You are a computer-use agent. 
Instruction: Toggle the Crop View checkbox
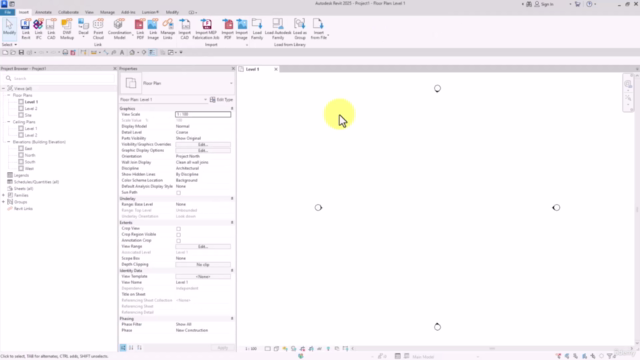(x=178, y=229)
